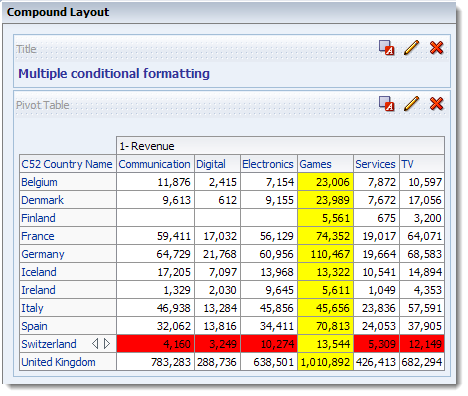
Task: Click yellow Games cell for Germany 110,467
Action: pos(325,254)
